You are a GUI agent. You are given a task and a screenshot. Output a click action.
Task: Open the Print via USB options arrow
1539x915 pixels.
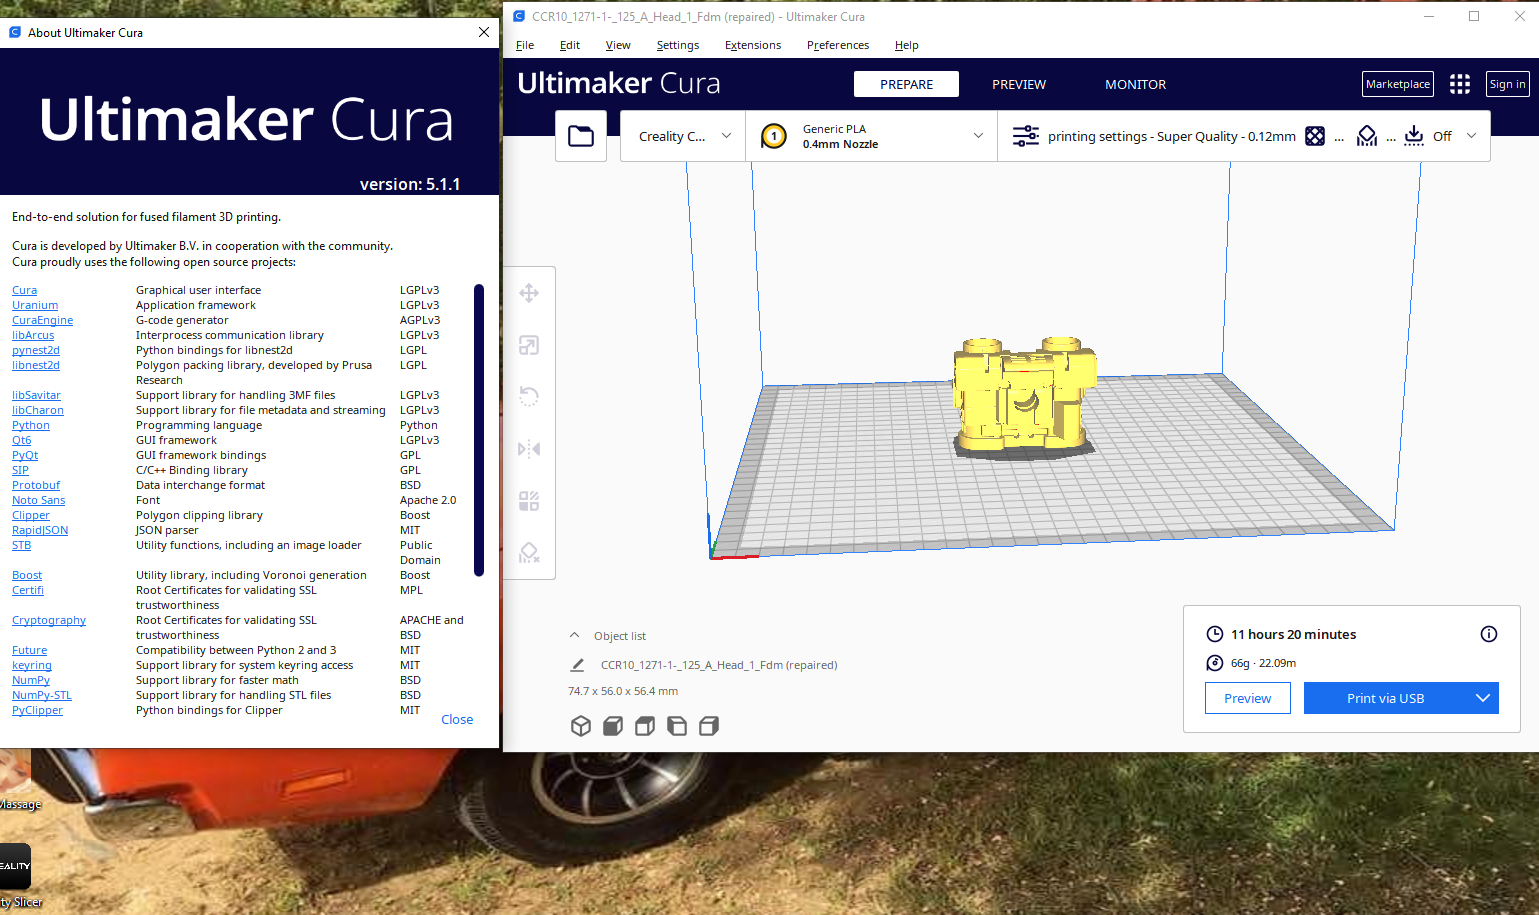[1483, 698]
